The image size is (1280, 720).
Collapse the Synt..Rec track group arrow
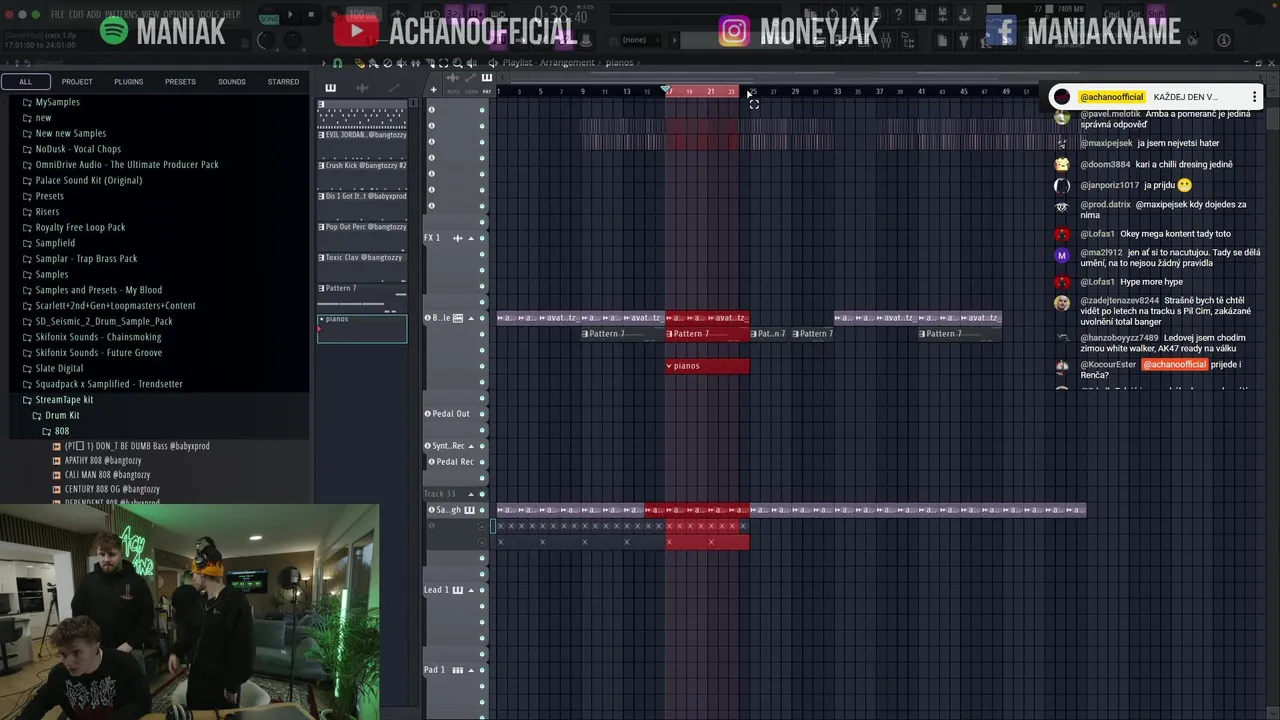(x=471, y=446)
